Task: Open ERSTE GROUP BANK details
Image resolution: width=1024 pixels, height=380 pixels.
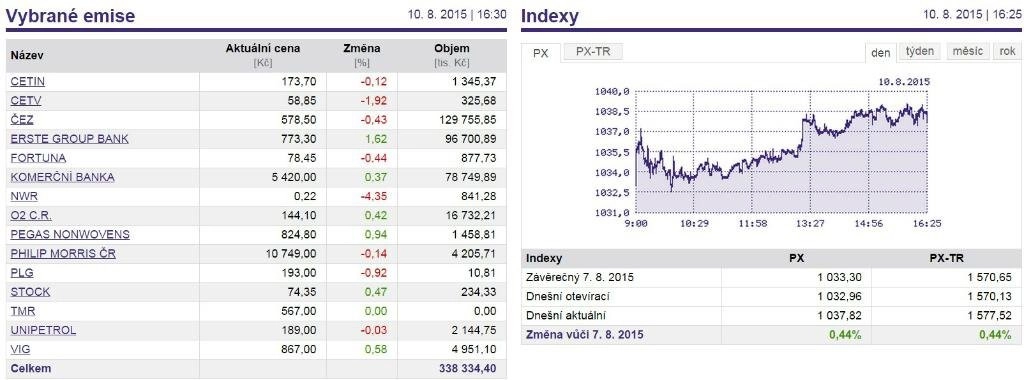Action: 69,139
